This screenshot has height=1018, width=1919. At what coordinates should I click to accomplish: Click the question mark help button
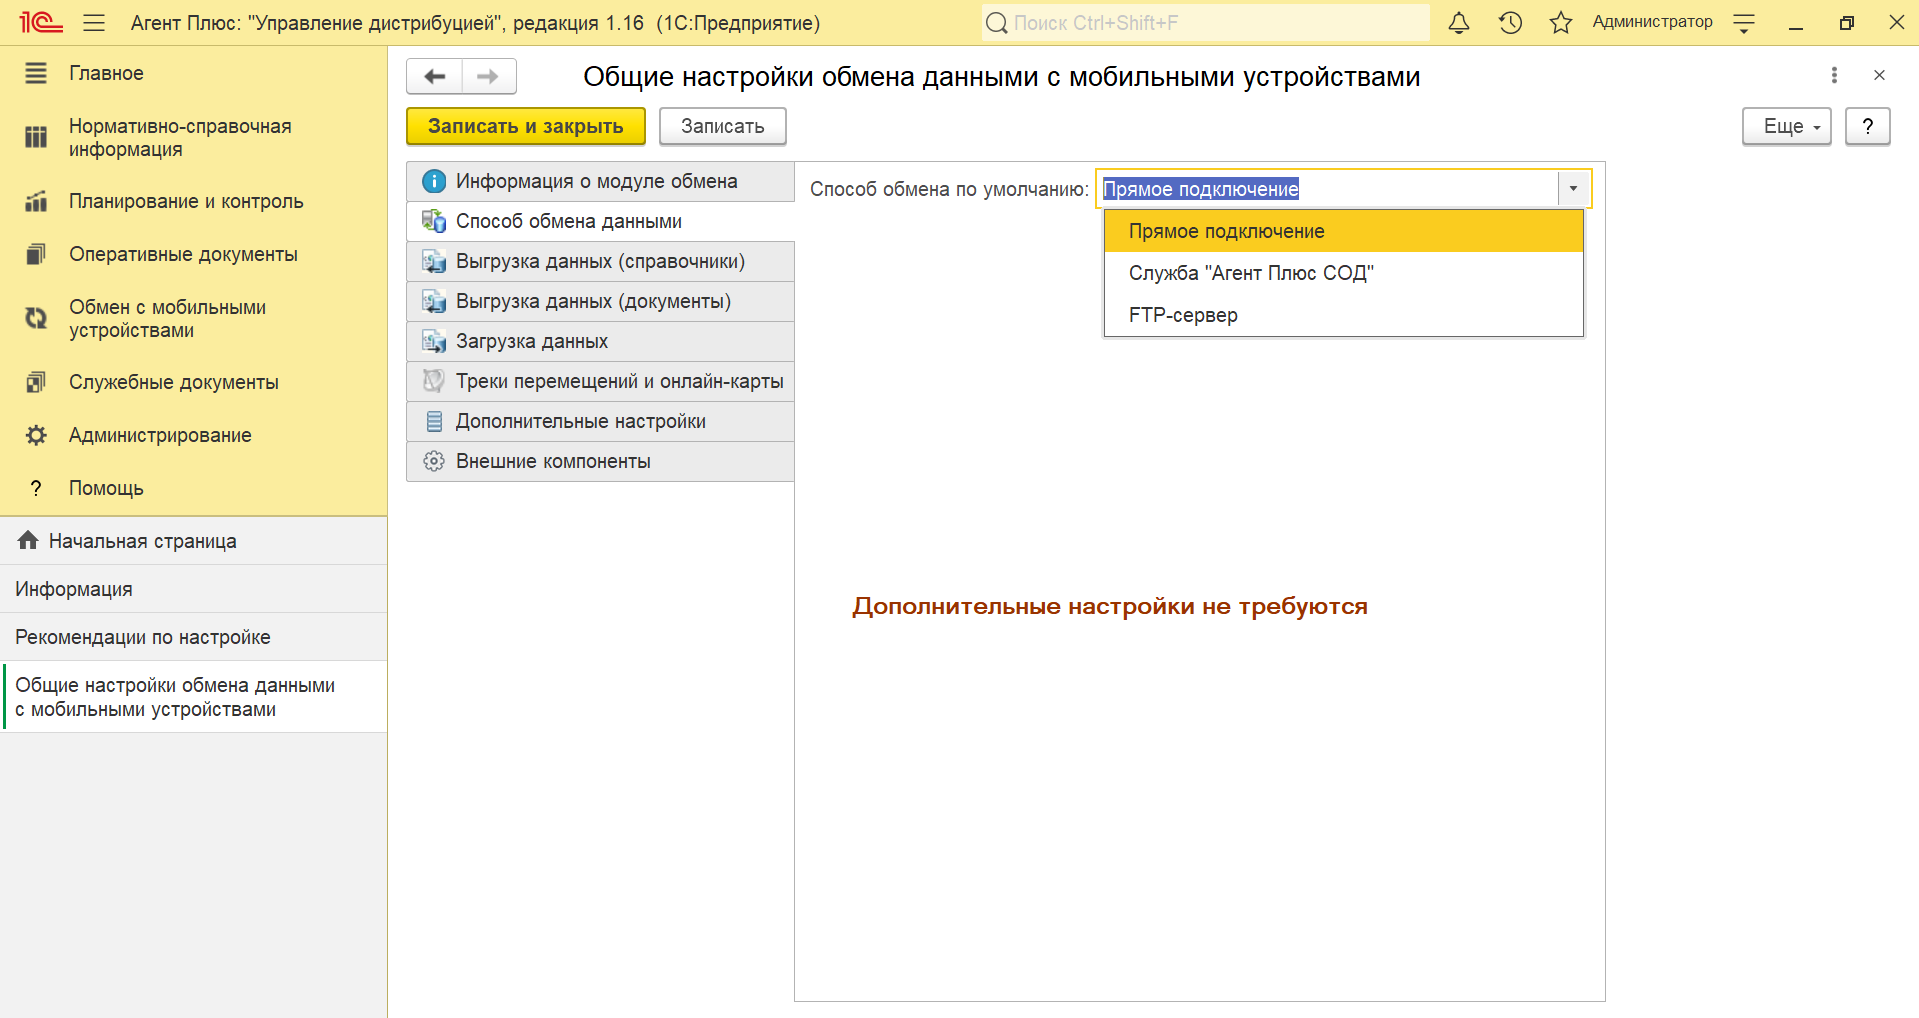[x=1867, y=127]
